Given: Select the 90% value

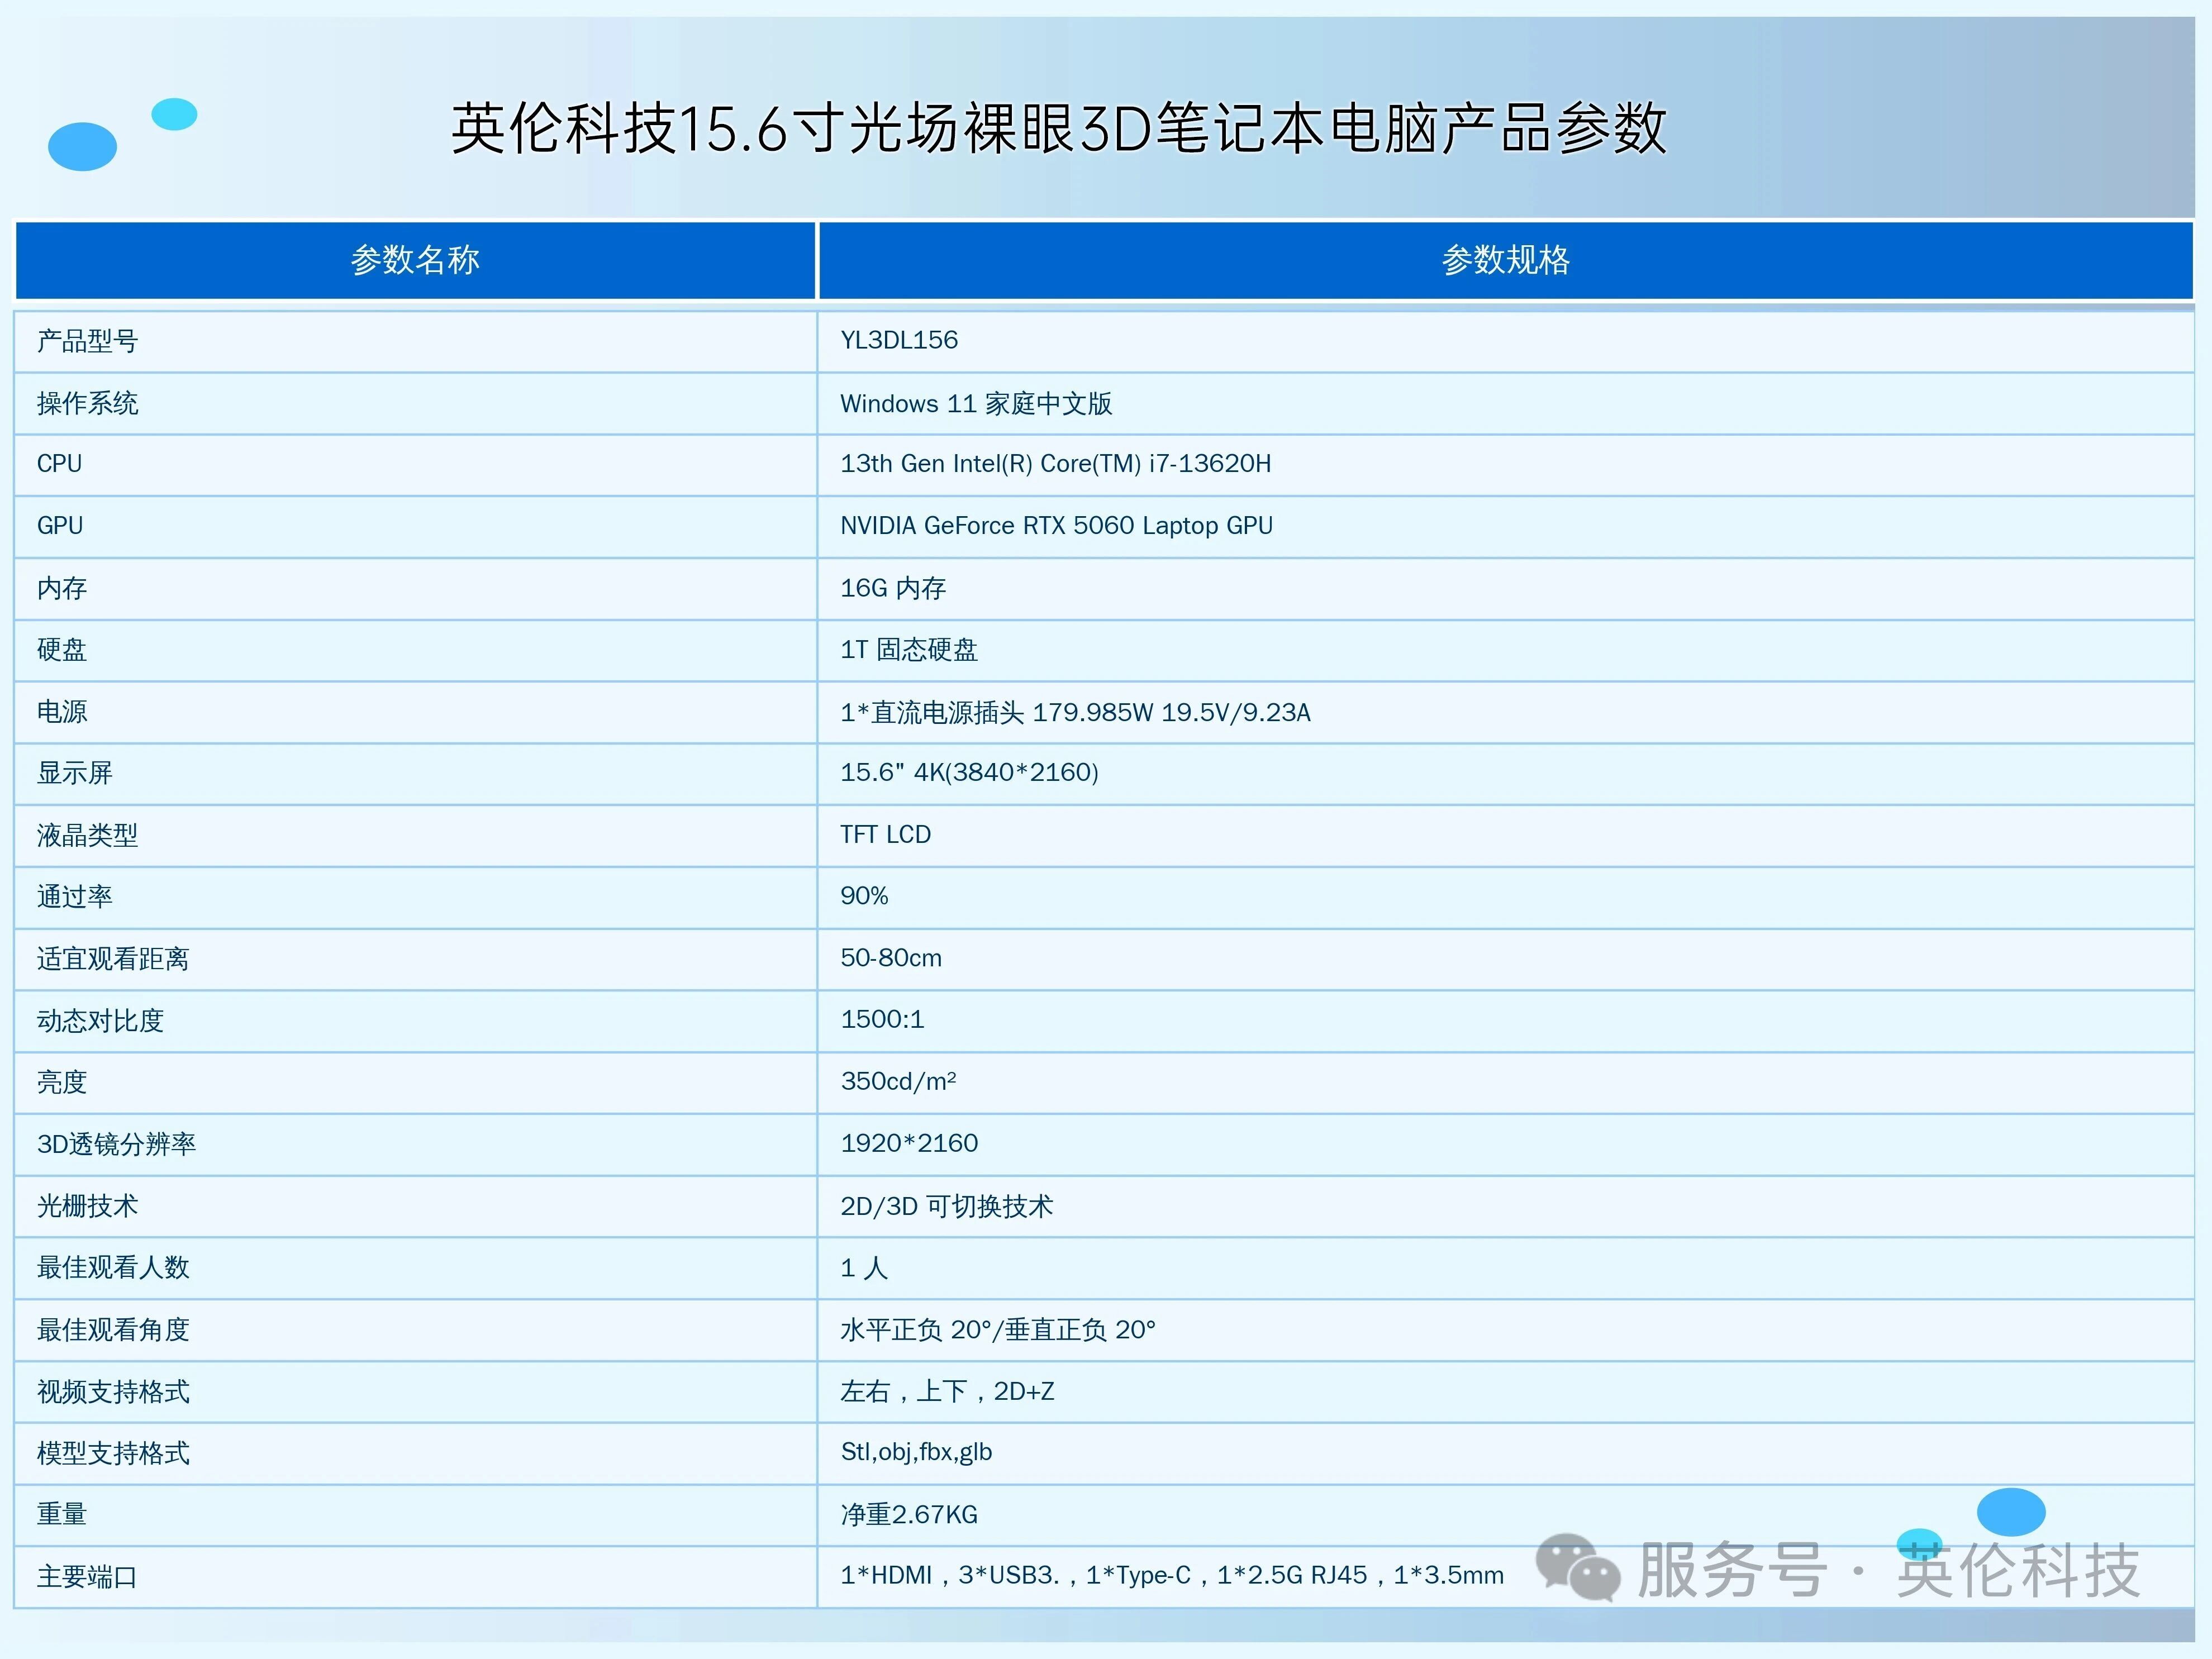Looking at the screenshot, I should (864, 896).
